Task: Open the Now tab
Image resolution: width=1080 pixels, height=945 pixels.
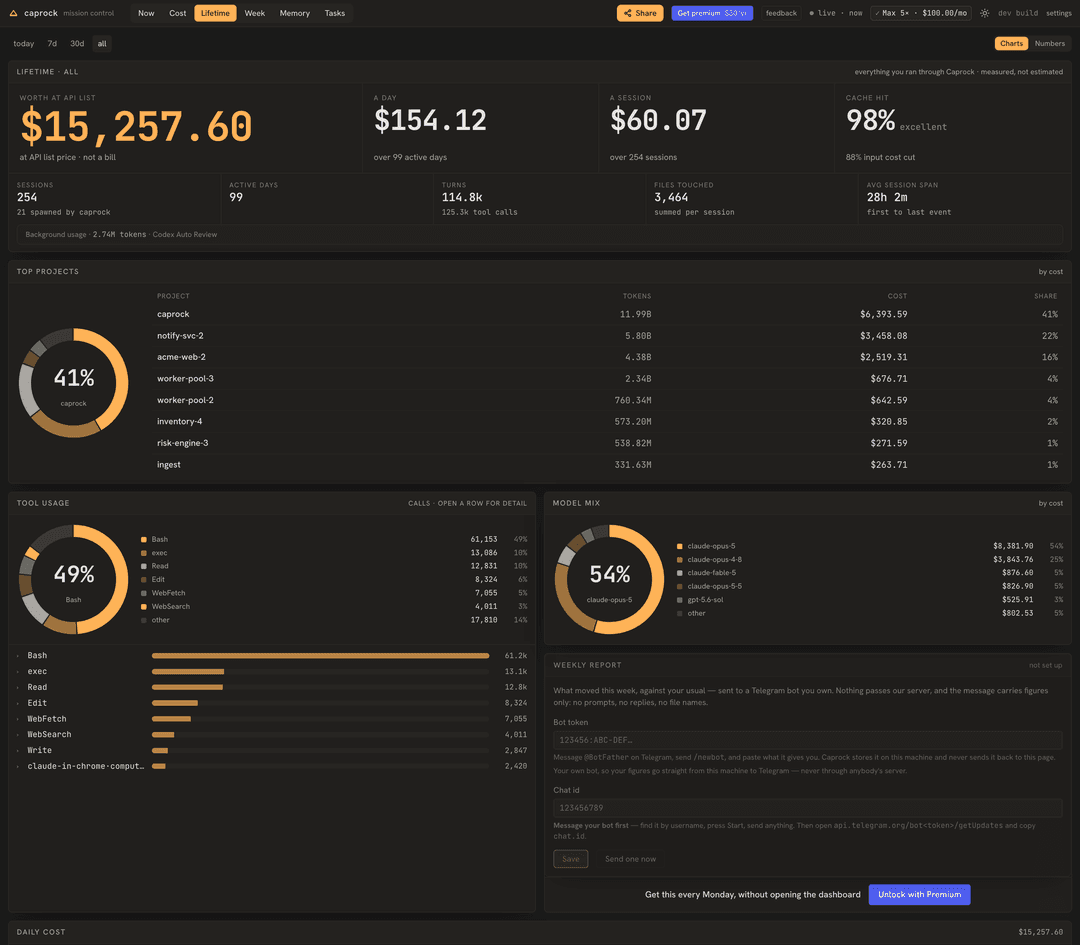Action: (x=146, y=13)
